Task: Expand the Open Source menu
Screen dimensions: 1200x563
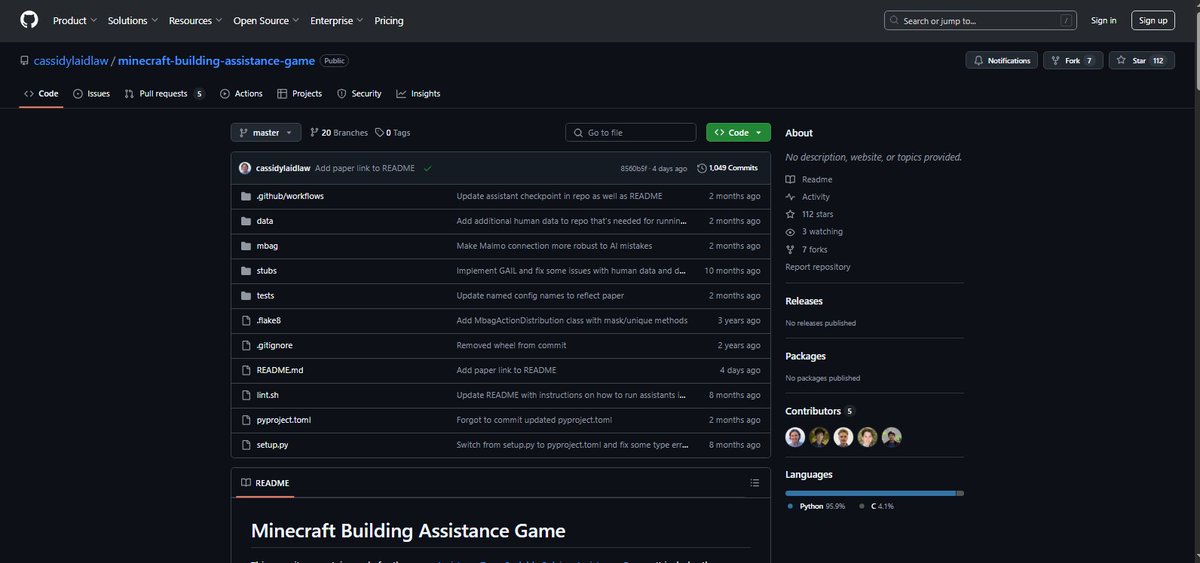Action: point(266,20)
